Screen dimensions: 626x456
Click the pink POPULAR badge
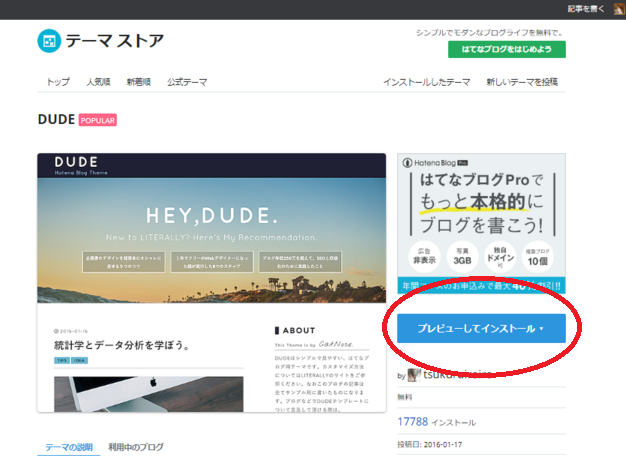(98, 120)
